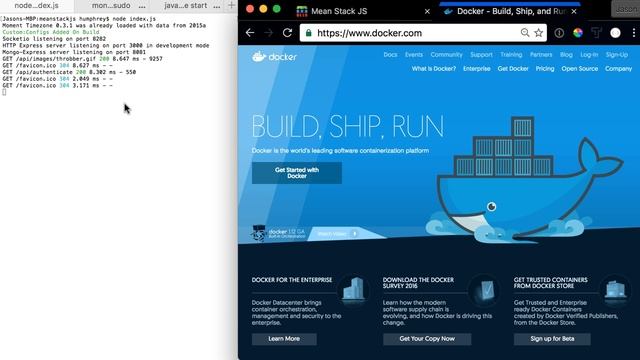This screenshot has height=360, width=640.
Task: Open the Company menu item
Action: (x=618, y=69)
